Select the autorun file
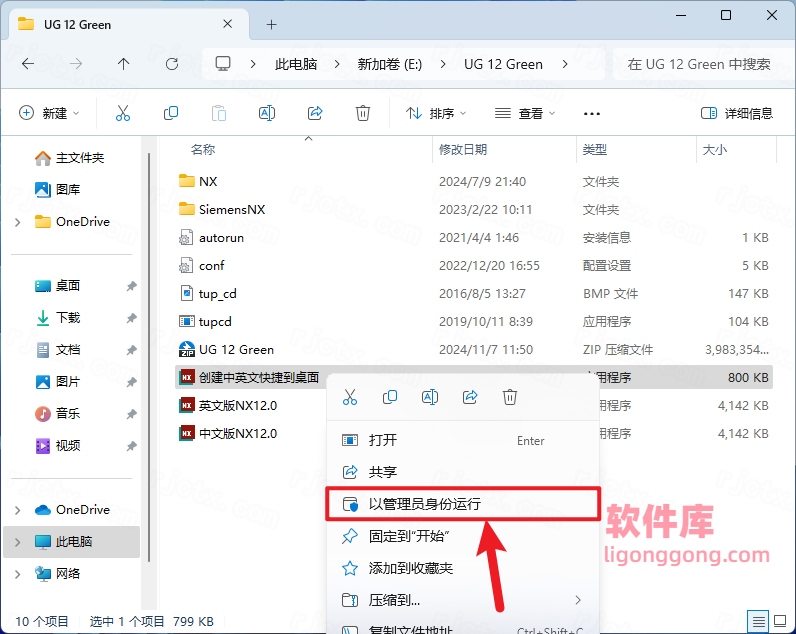796x634 pixels. [474, 237]
